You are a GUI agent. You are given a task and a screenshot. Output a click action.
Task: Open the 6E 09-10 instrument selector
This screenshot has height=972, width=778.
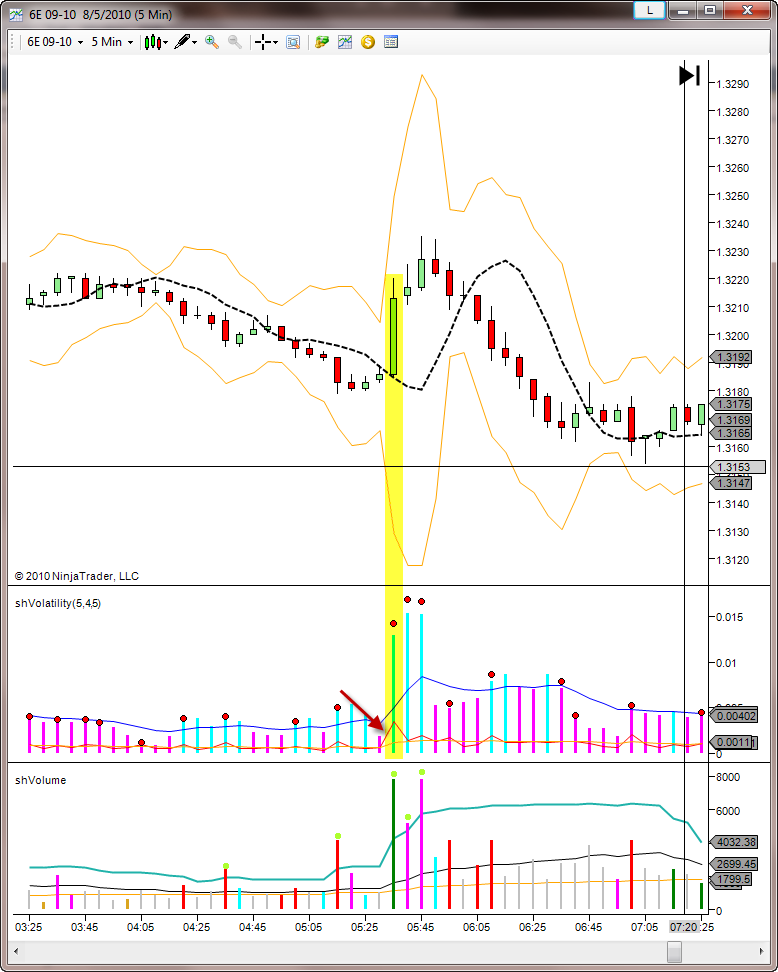[55, 42]
